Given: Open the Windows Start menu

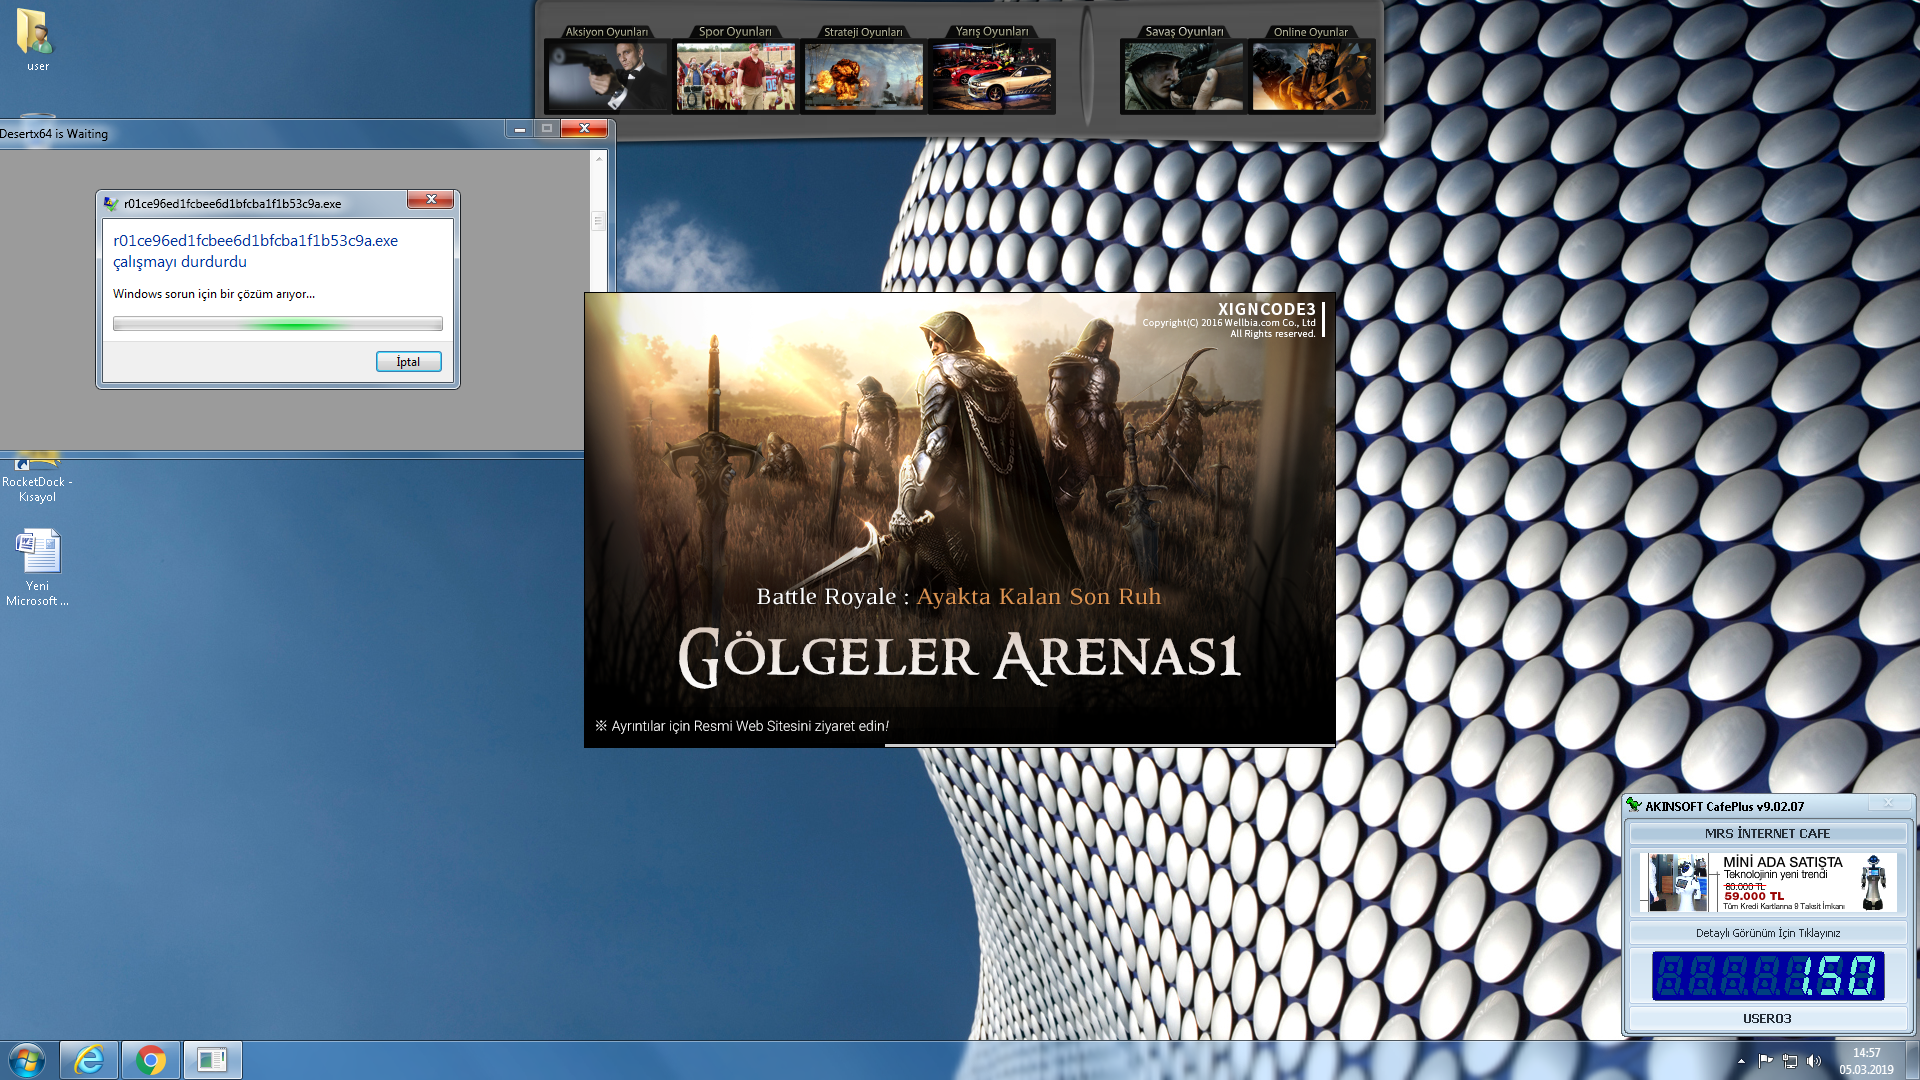Looking at the screenshot, I should click(x=27, y=1060).
